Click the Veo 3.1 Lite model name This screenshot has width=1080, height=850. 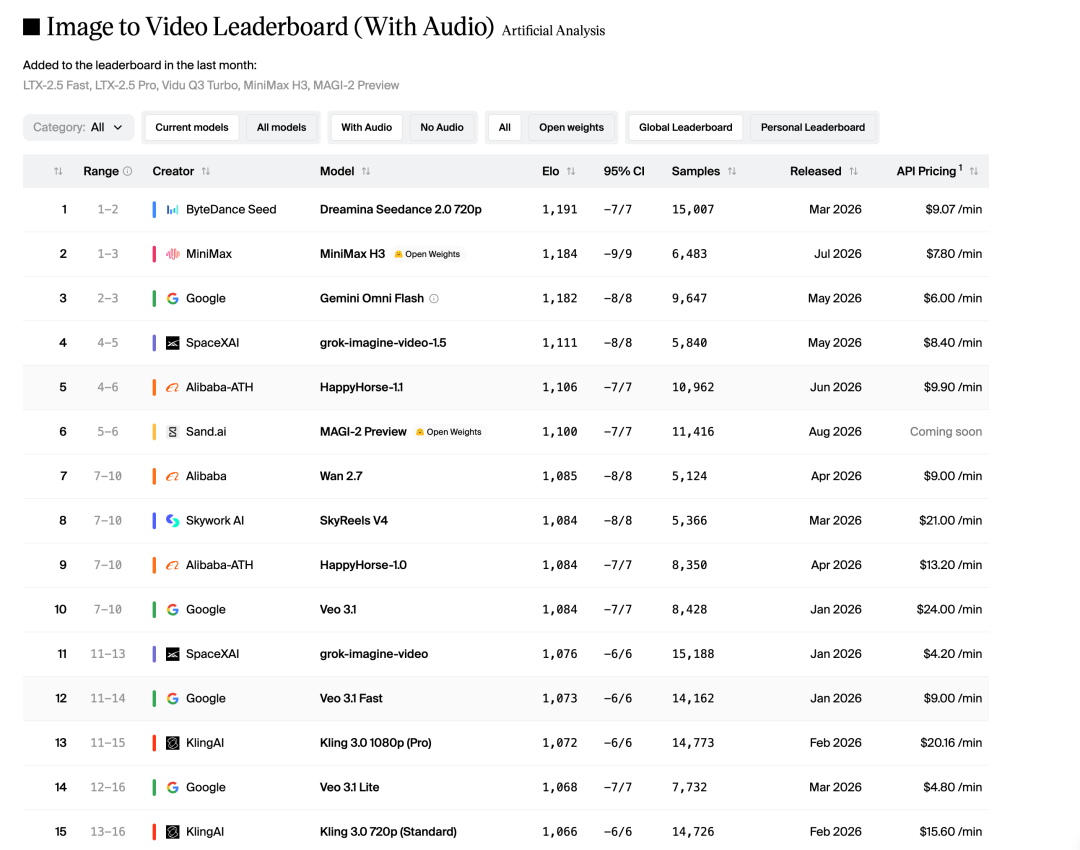[349, 787]
